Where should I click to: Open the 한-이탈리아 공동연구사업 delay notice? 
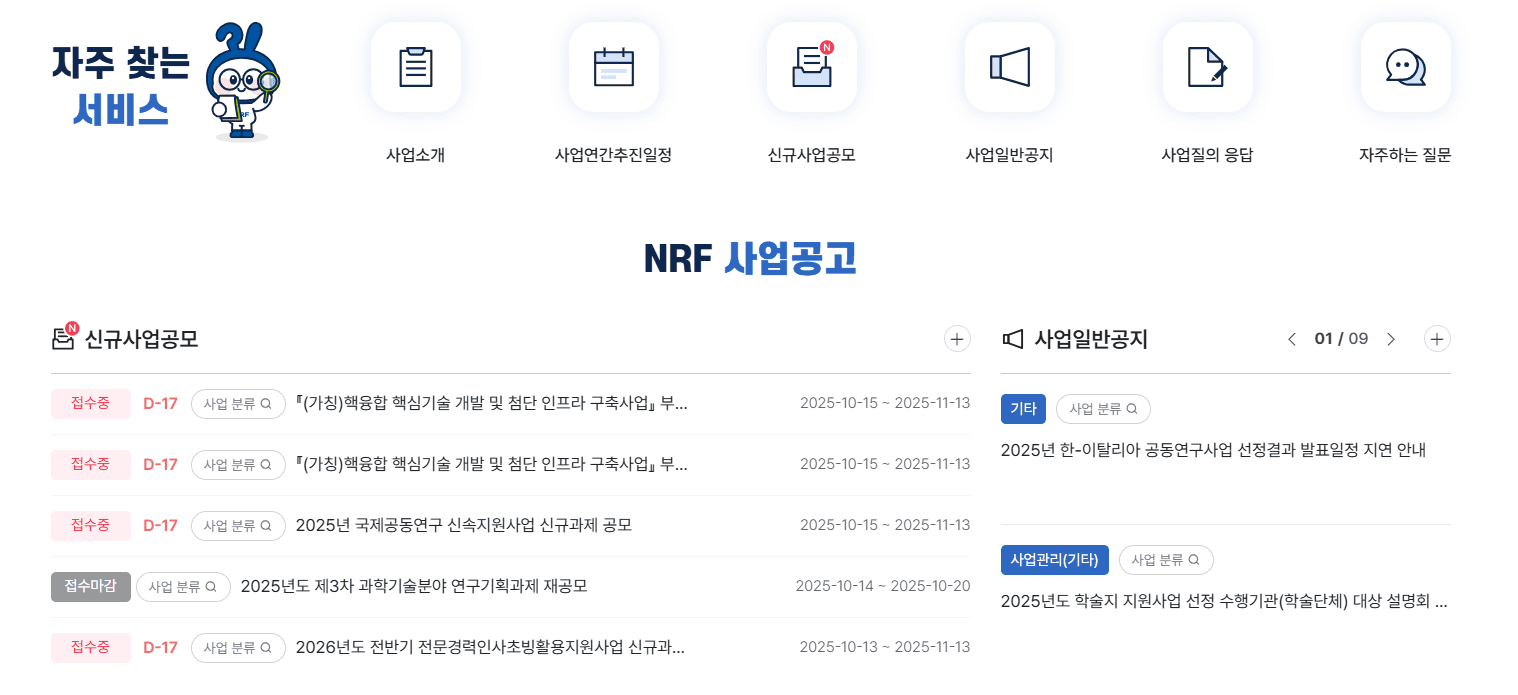tap(1214, 450)
